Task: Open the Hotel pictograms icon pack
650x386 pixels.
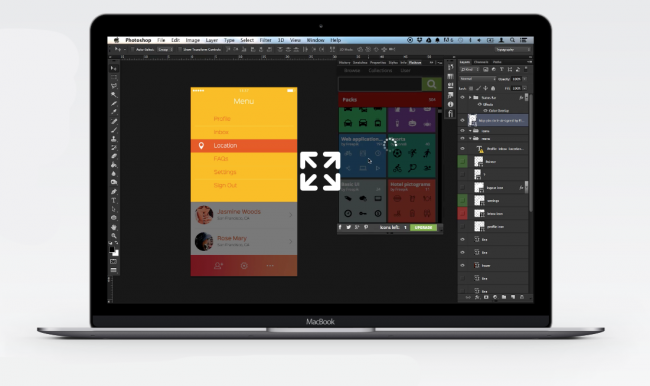Action: coord(412,201)
